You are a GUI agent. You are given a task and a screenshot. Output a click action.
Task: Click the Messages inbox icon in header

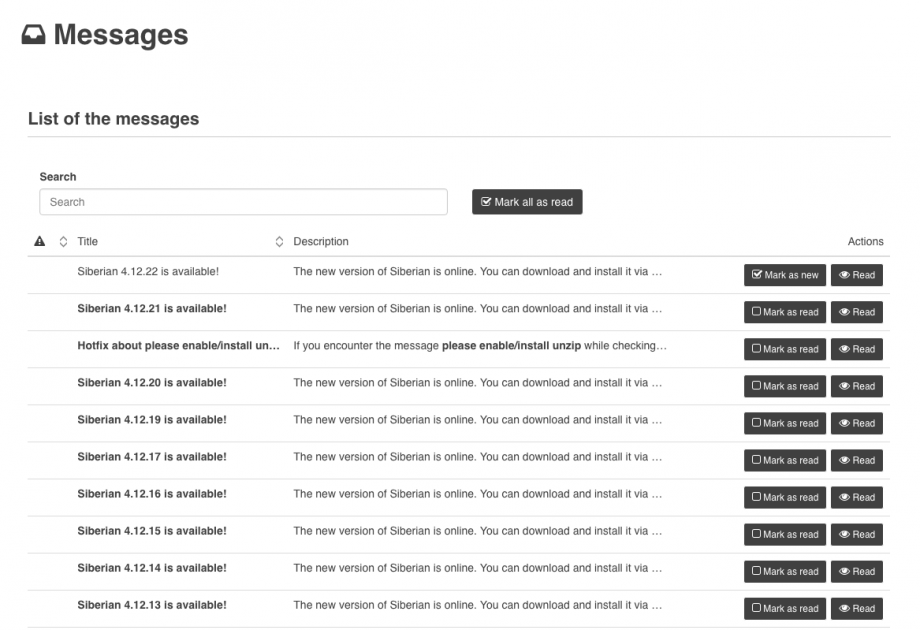33,35
